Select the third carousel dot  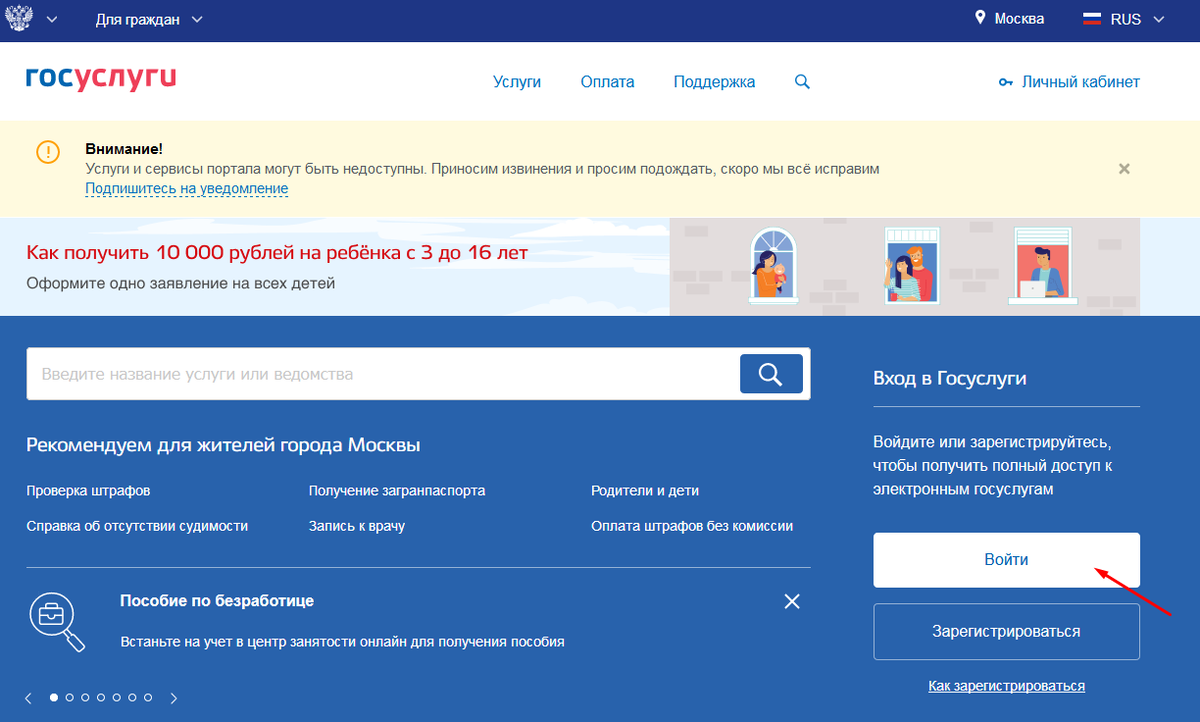tap(86, 697)
